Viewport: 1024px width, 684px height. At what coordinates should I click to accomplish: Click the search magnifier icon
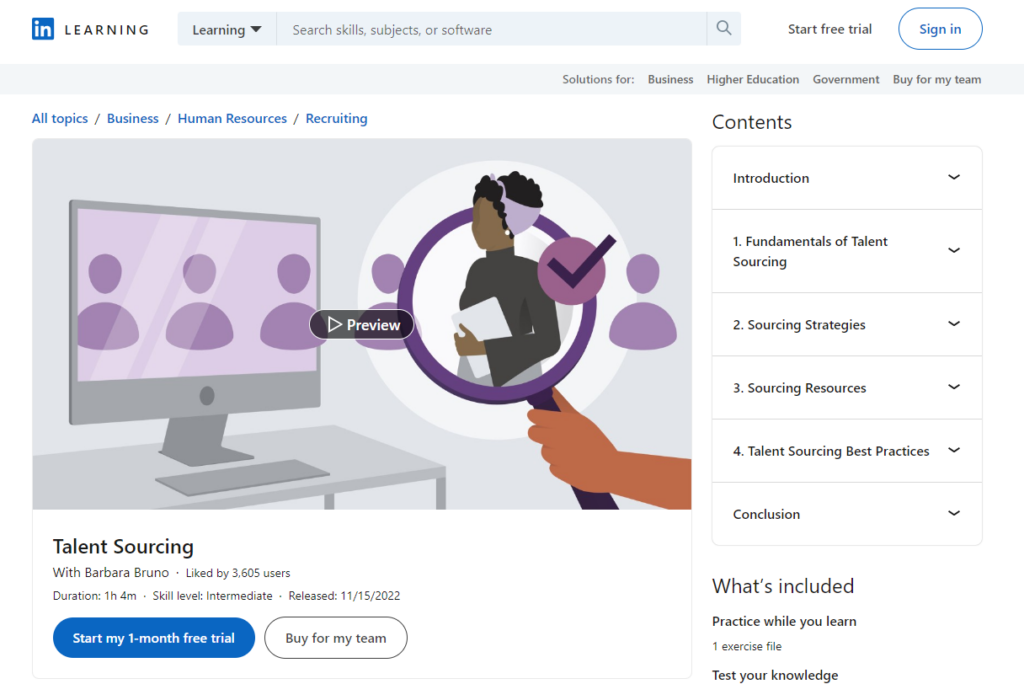(x=724, y=28)
